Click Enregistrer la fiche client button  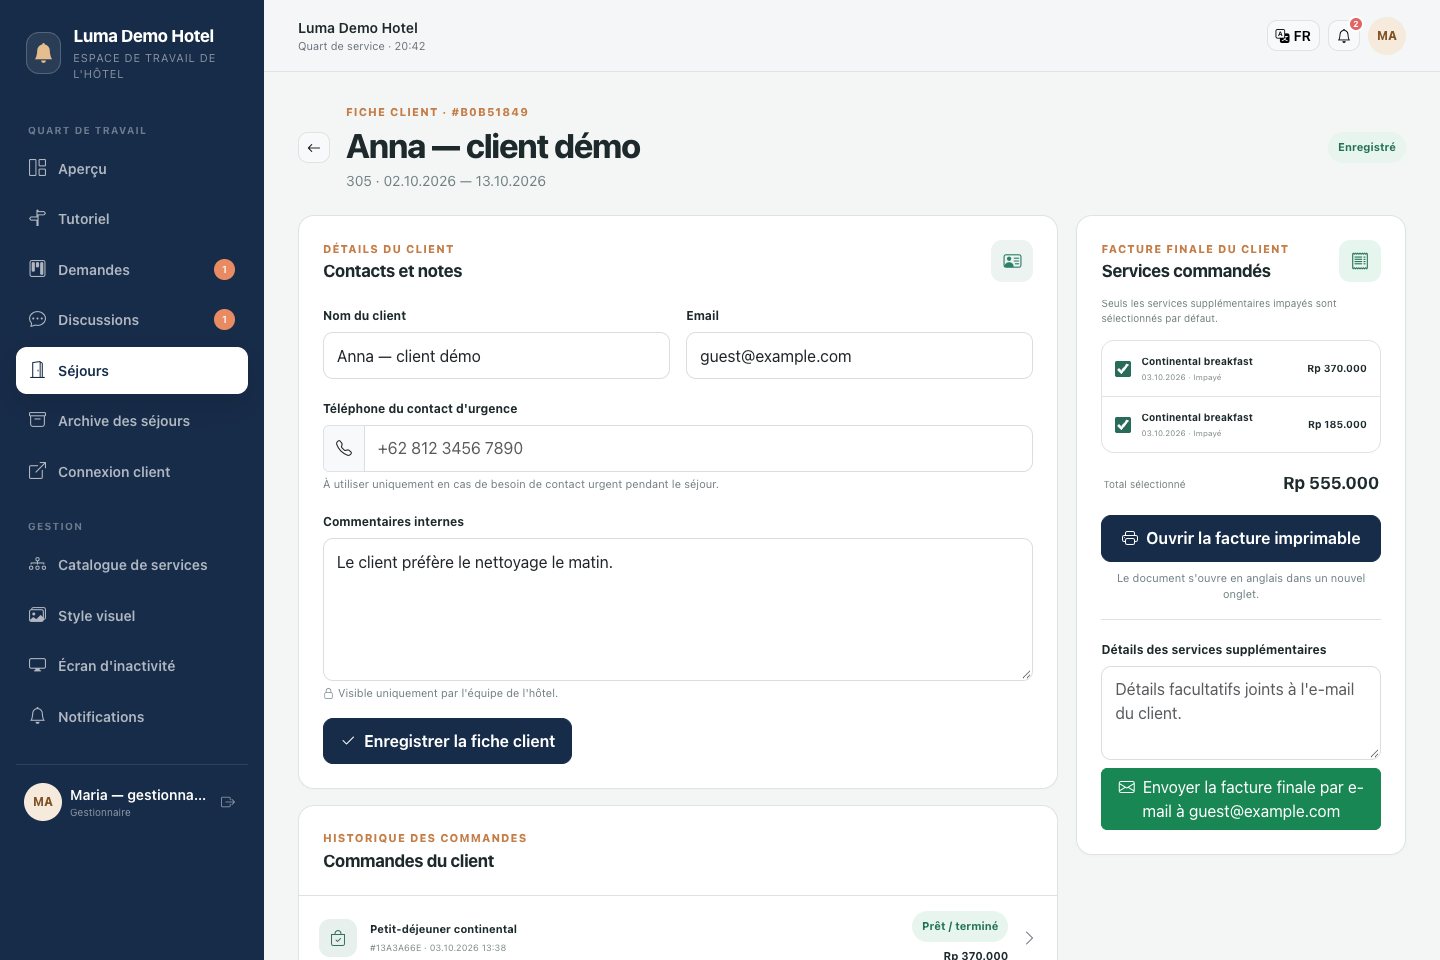point(447,741)
